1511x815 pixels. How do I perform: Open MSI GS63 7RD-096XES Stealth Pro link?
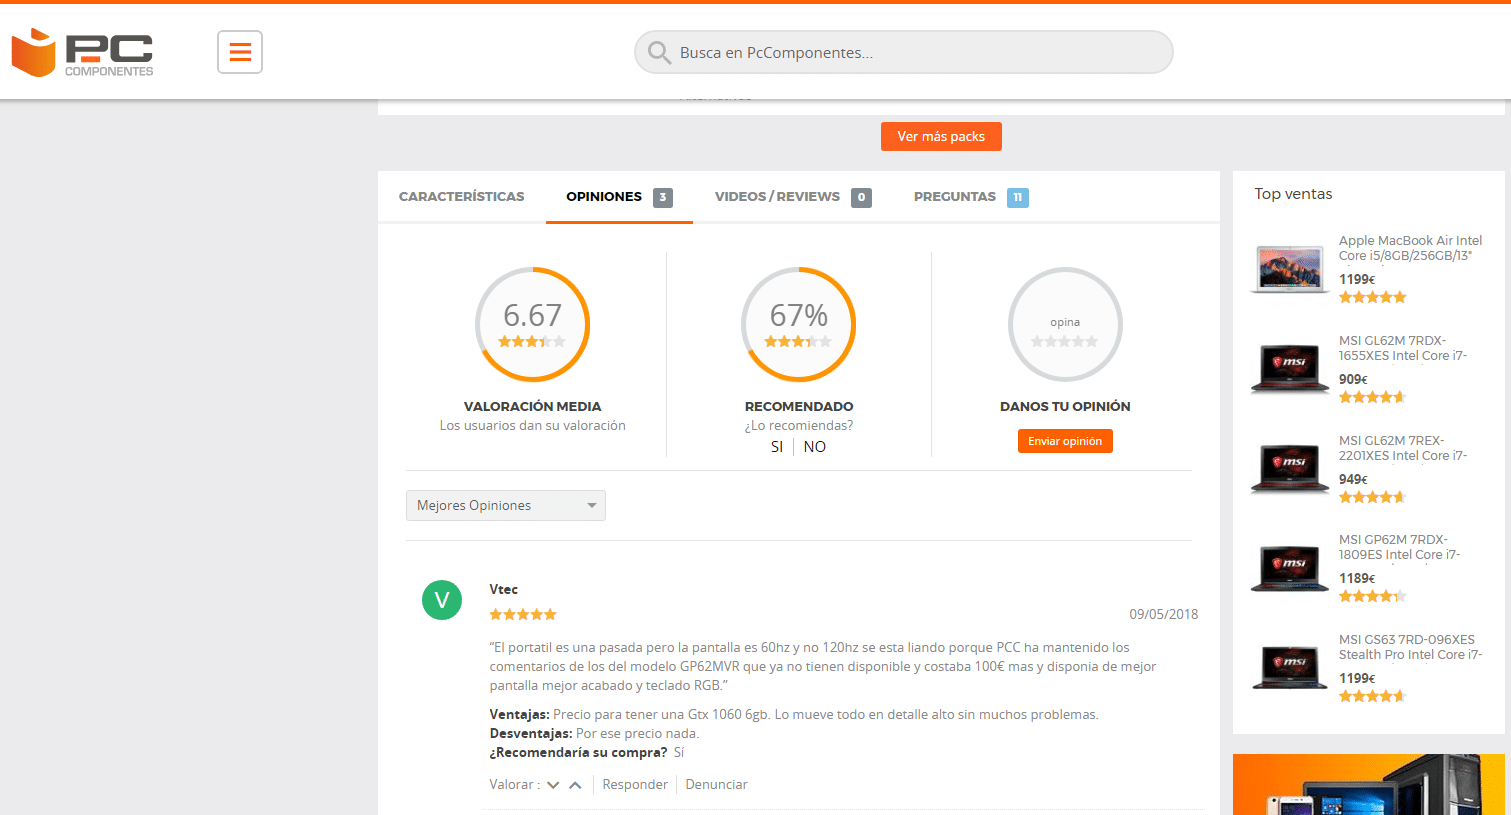pyautogui.click(x=1410, y=647)
